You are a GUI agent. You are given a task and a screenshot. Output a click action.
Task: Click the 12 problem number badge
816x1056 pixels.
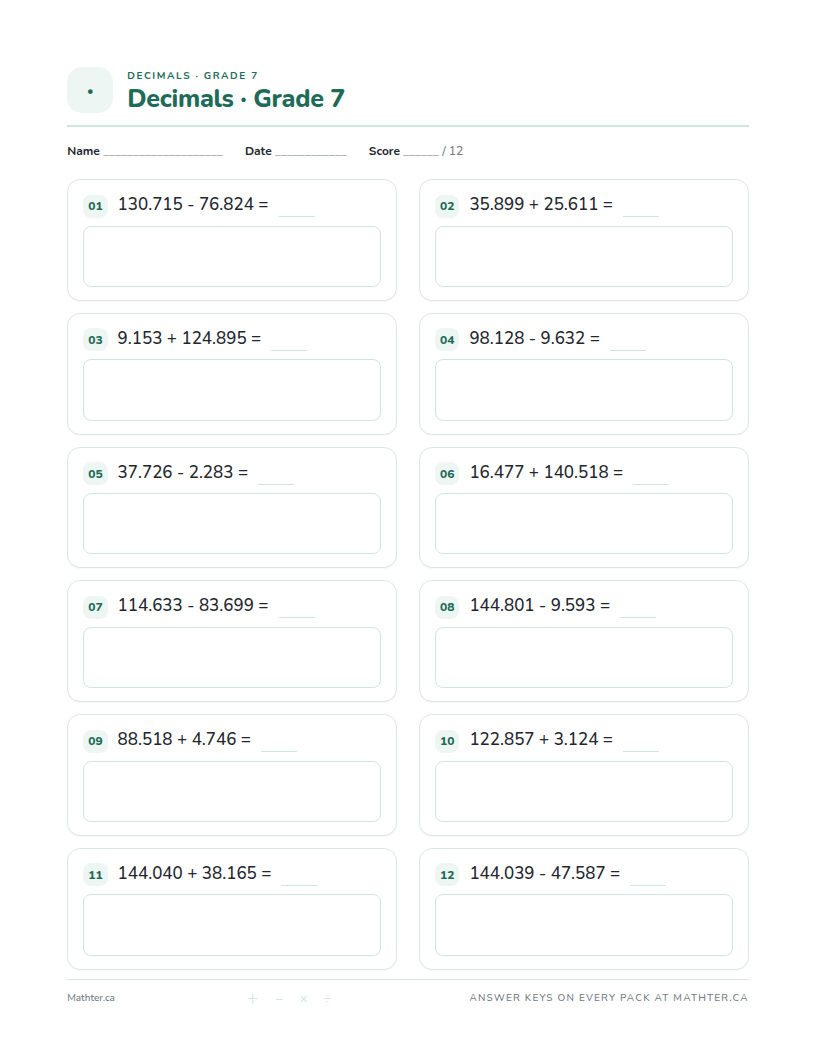point(447,874)
